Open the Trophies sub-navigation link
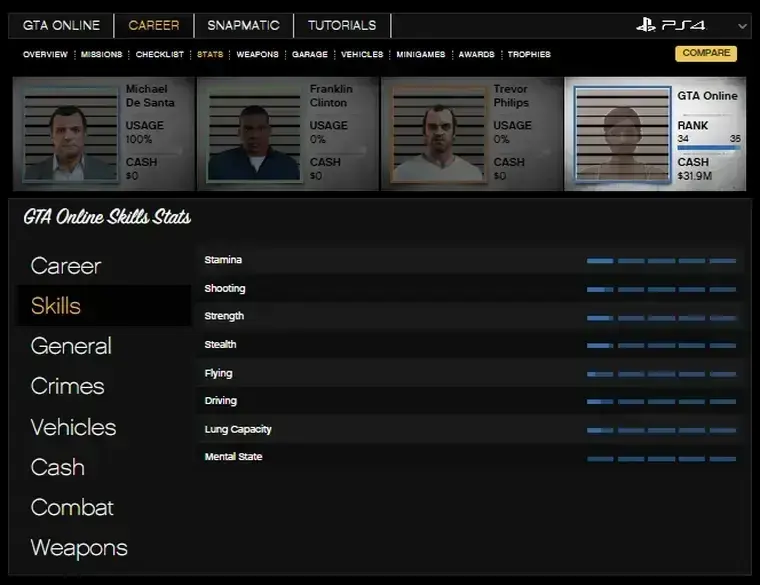 tap(529, 54)
